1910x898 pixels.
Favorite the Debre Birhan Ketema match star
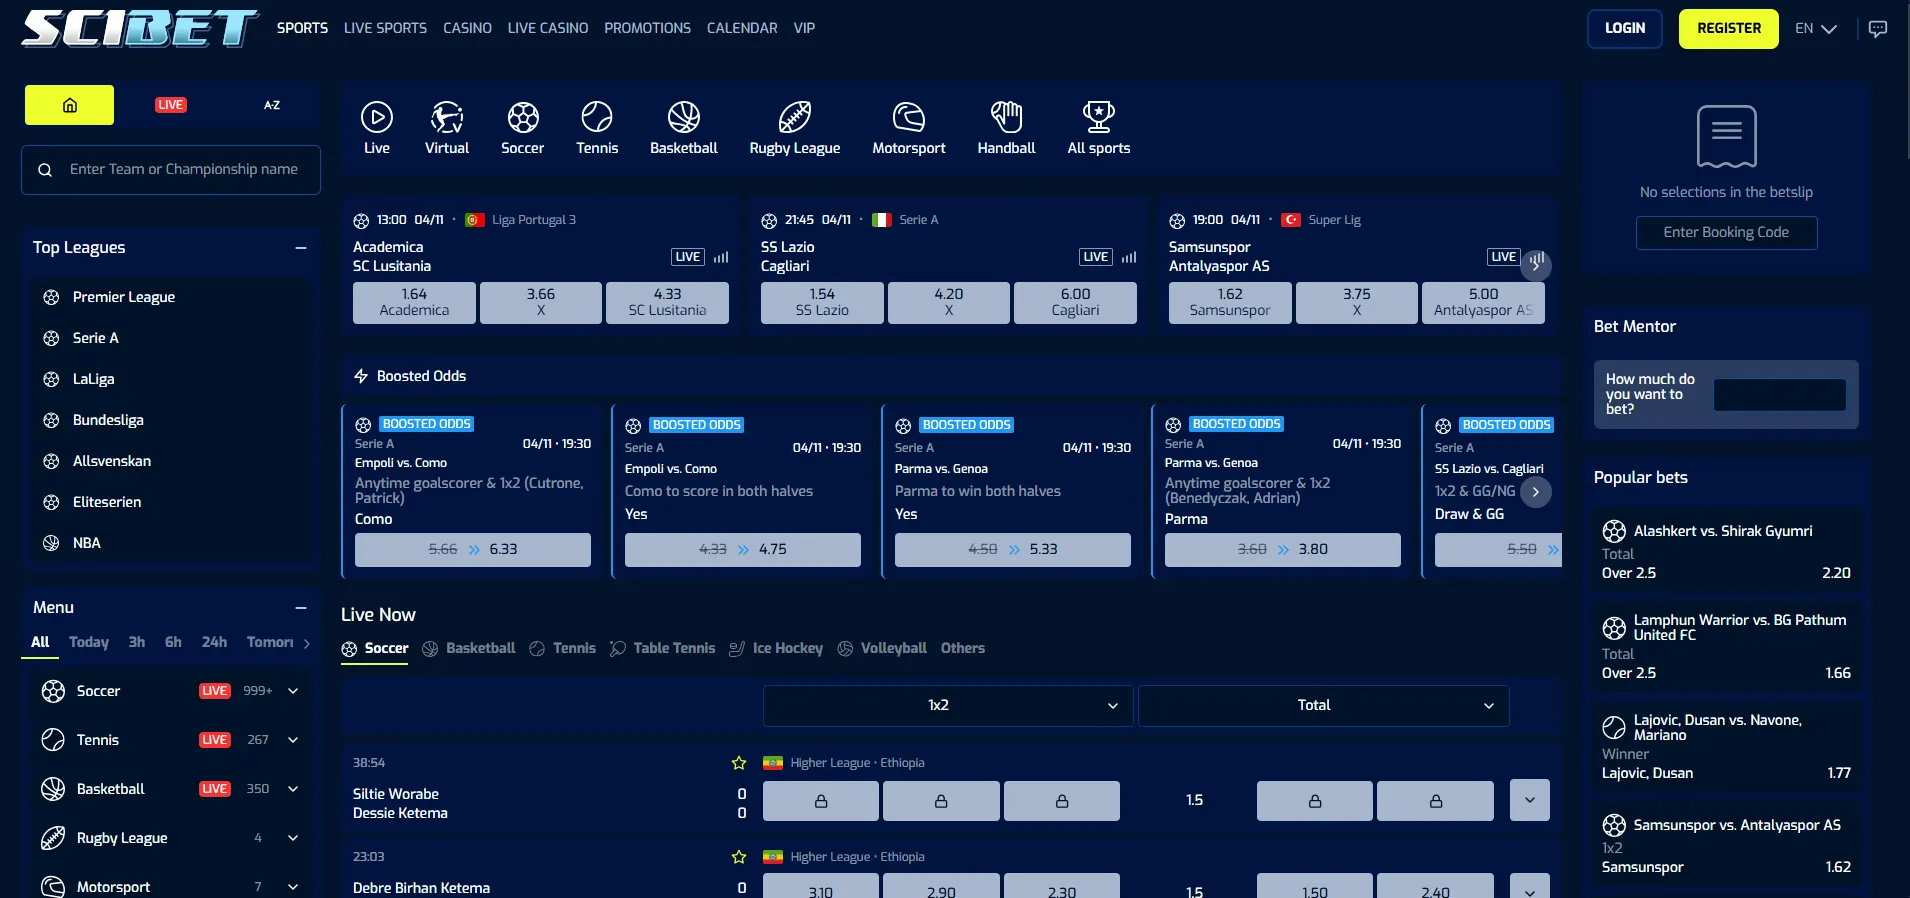coord(739,857)
